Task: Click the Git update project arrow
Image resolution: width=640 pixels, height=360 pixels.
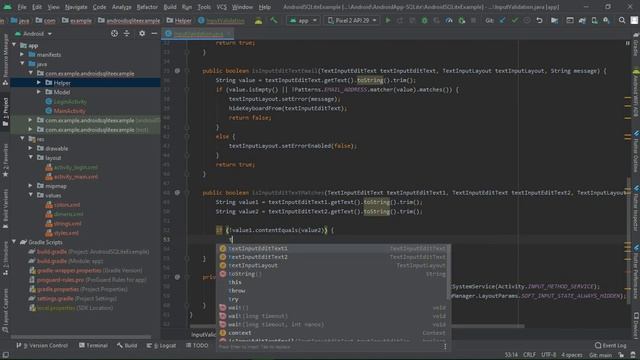Action: pyautogui.click(x=502, y=20)
